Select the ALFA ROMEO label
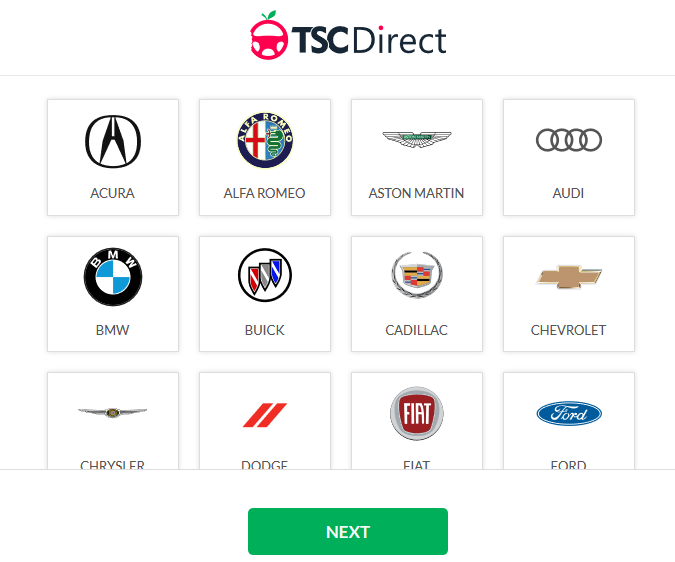Viewport: 675px width, 562px height. pos(264,193)
